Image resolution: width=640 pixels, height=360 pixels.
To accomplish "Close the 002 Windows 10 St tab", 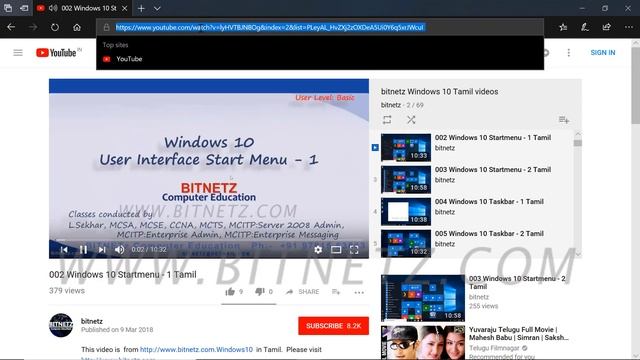I will [x=125, y=8].
